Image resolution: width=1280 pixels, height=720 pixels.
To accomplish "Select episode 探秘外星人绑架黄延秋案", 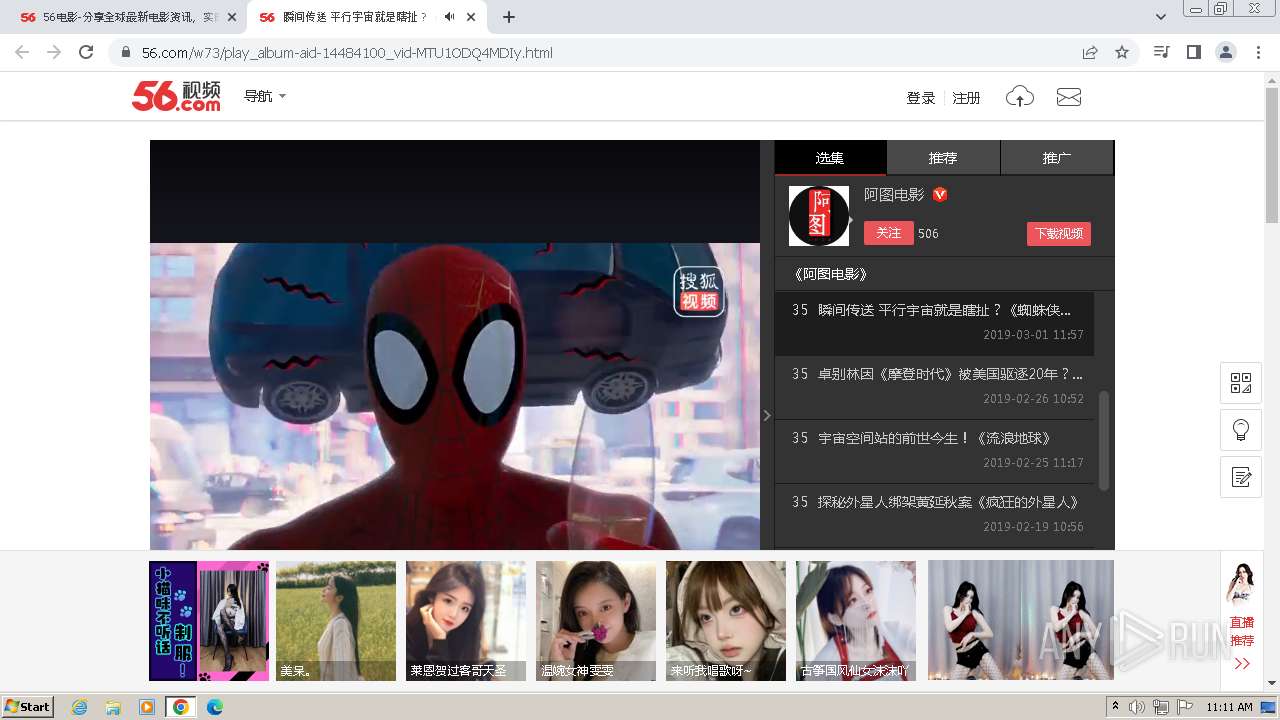I will click(x=934, y=514).
